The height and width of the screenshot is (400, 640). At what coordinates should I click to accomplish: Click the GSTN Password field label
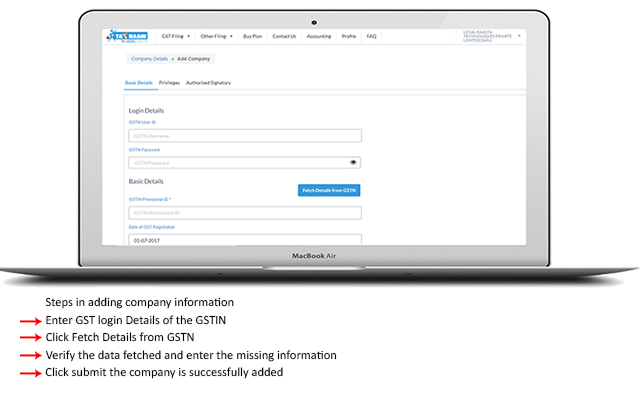[144, 150]
